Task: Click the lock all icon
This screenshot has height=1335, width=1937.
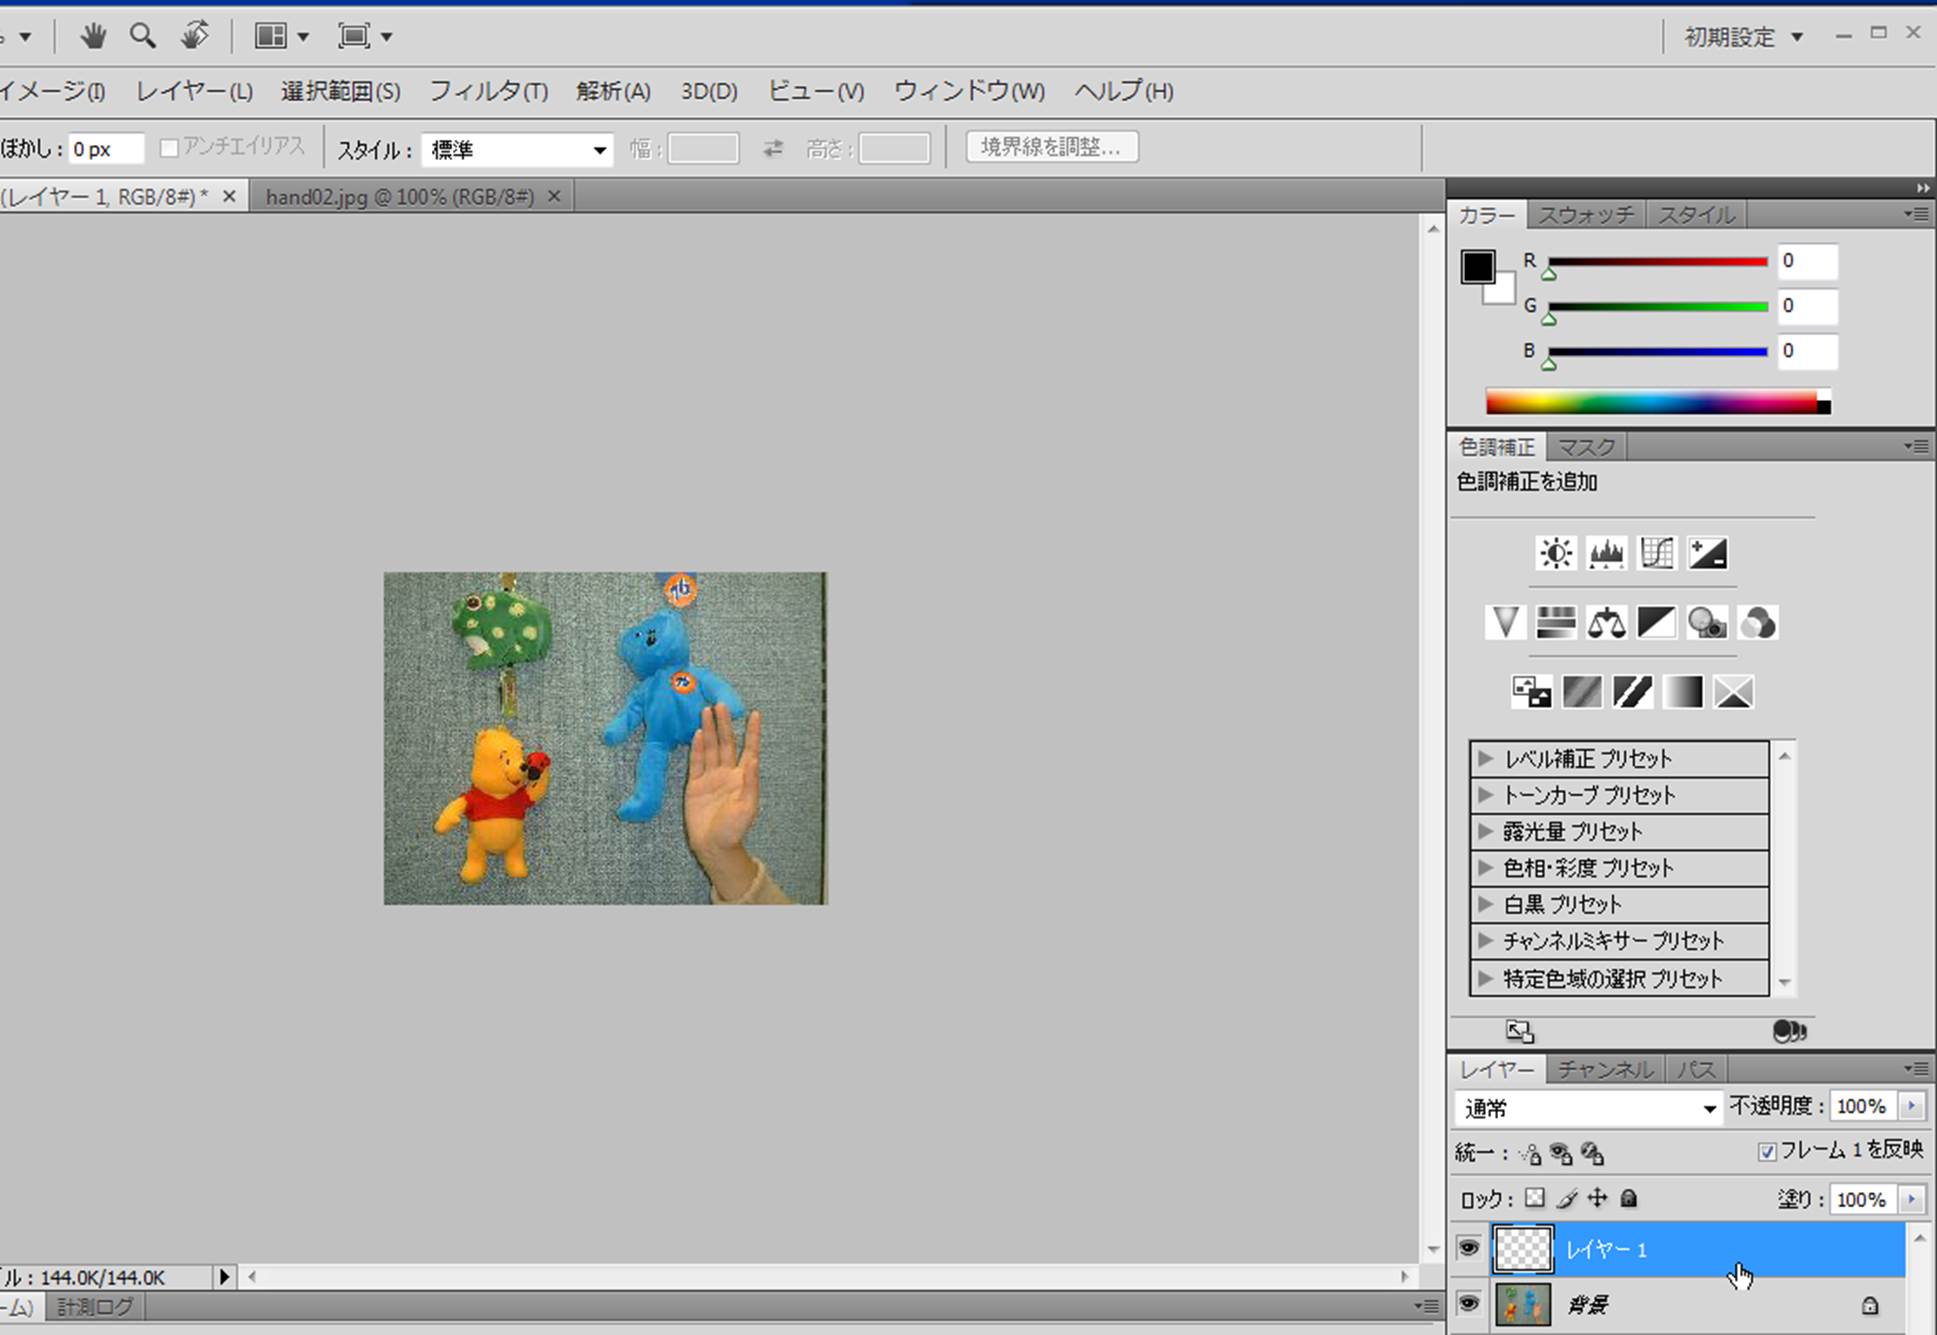Action: (x=1629, y=1198)
